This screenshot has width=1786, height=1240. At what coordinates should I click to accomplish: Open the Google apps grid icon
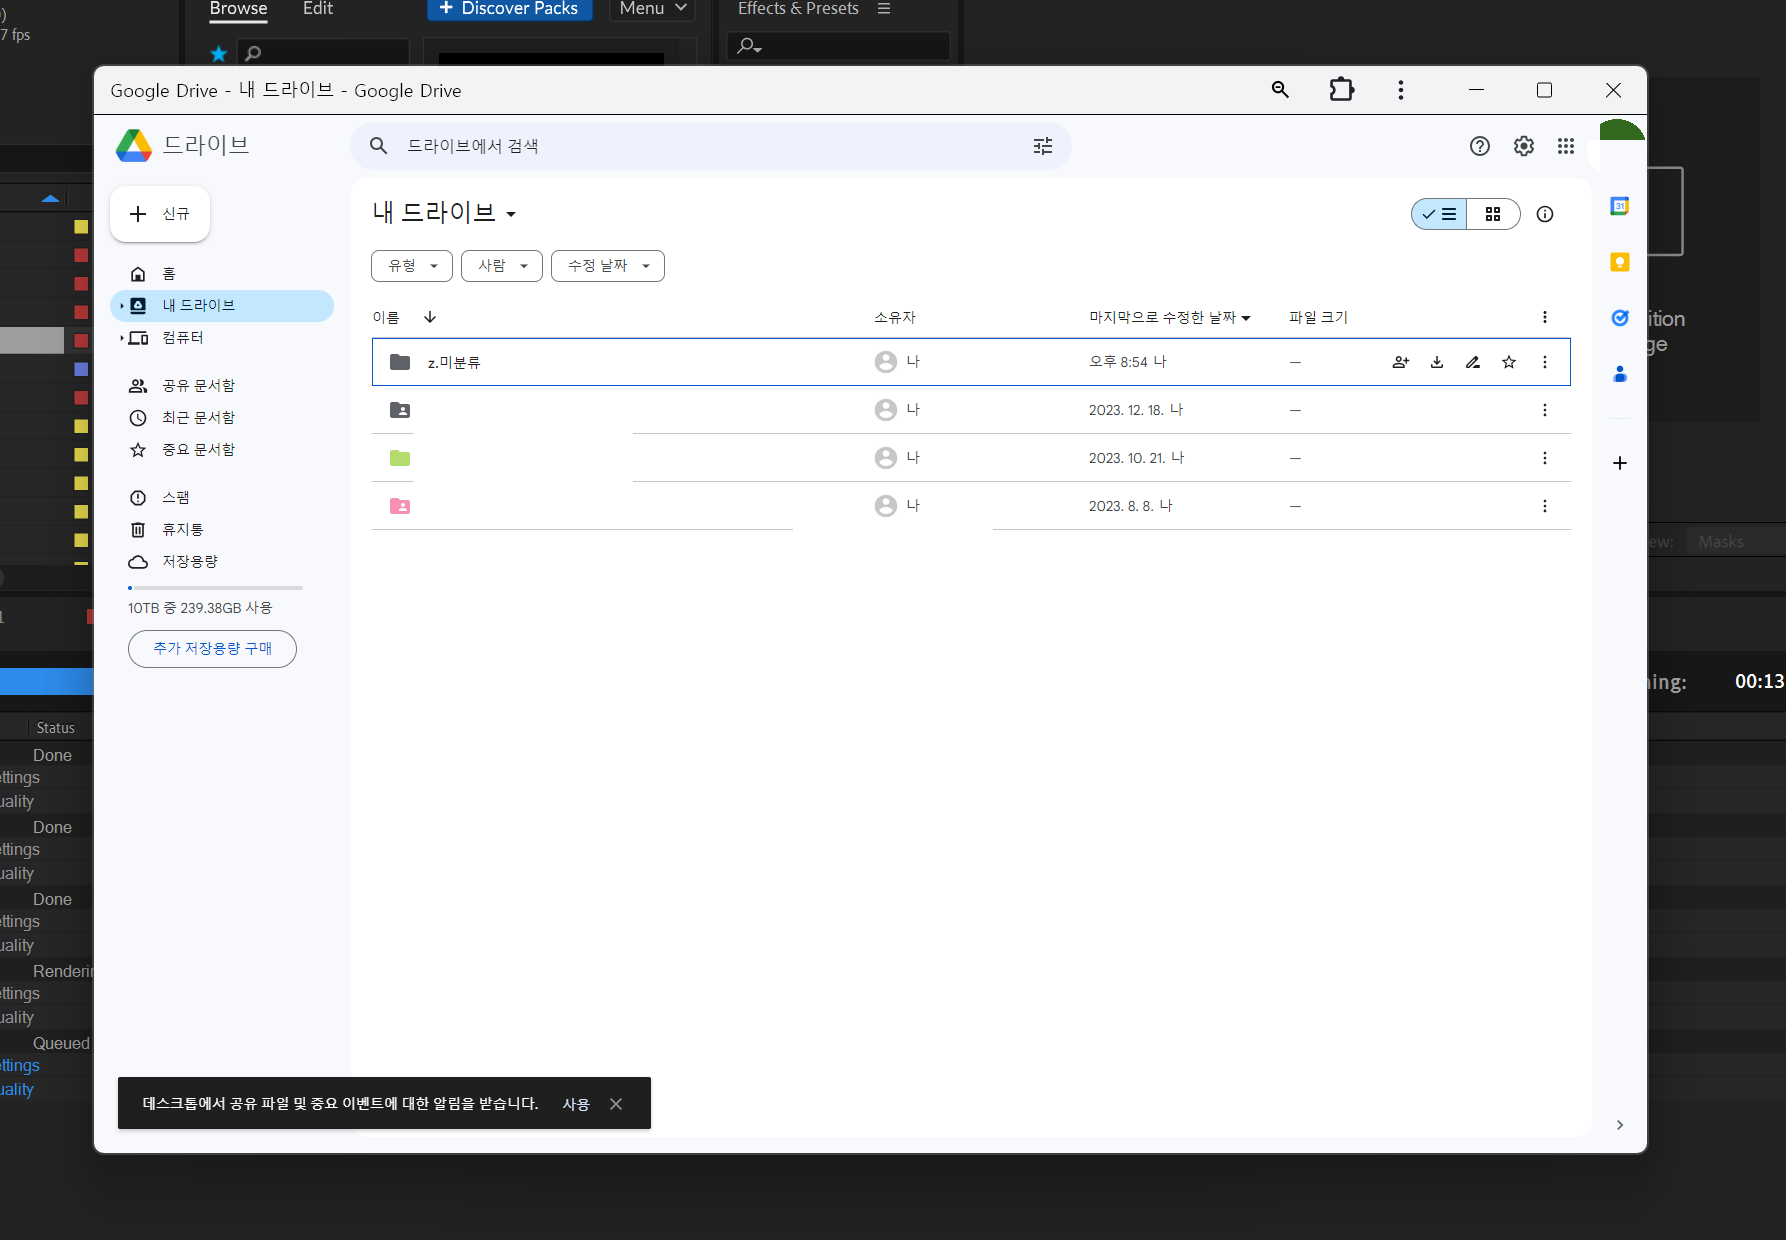coord(1566,146)
